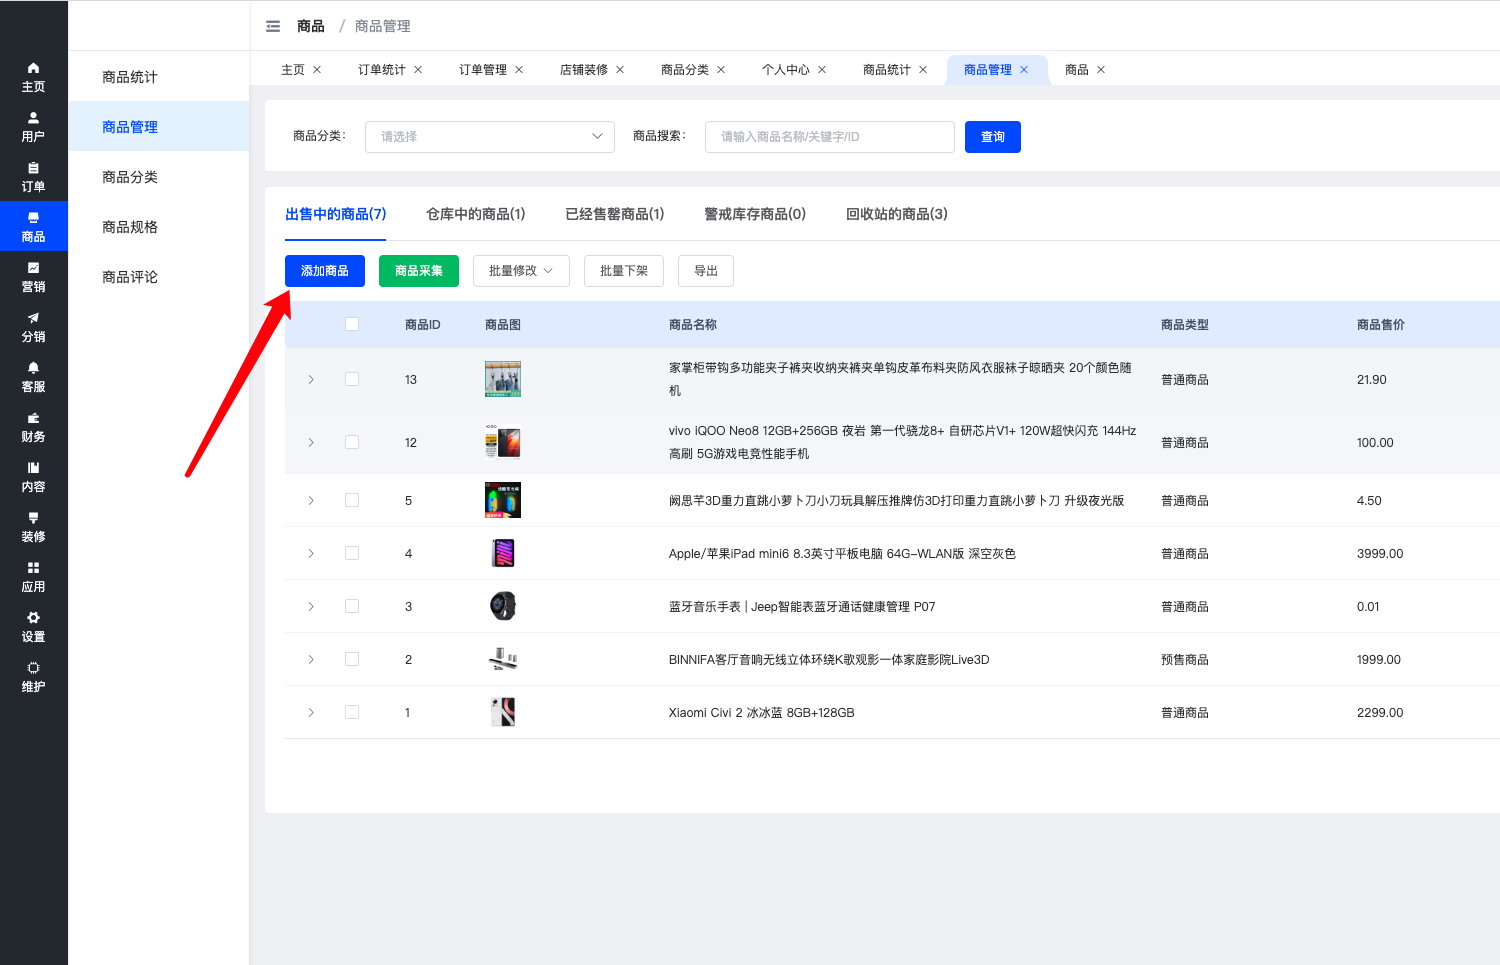Focus the 商品搜索 keyword input field
The height and width of the screenshot is (965, 1500).
pos(830,137)
